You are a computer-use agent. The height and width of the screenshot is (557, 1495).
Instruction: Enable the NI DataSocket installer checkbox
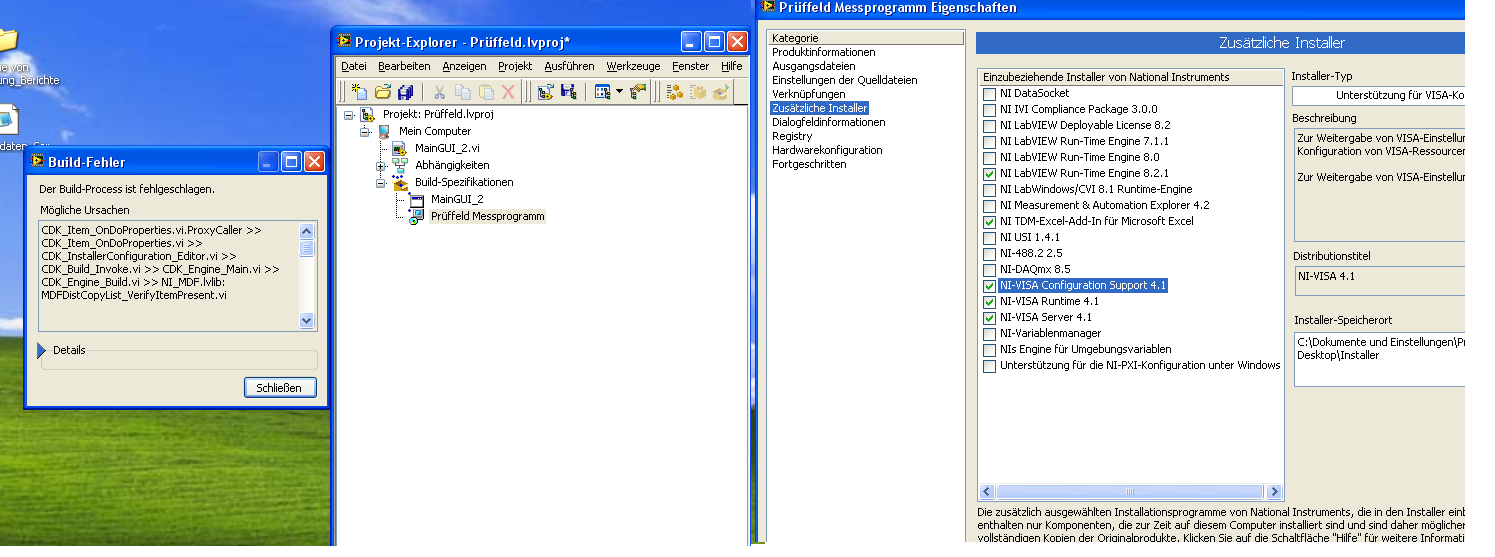990,94
